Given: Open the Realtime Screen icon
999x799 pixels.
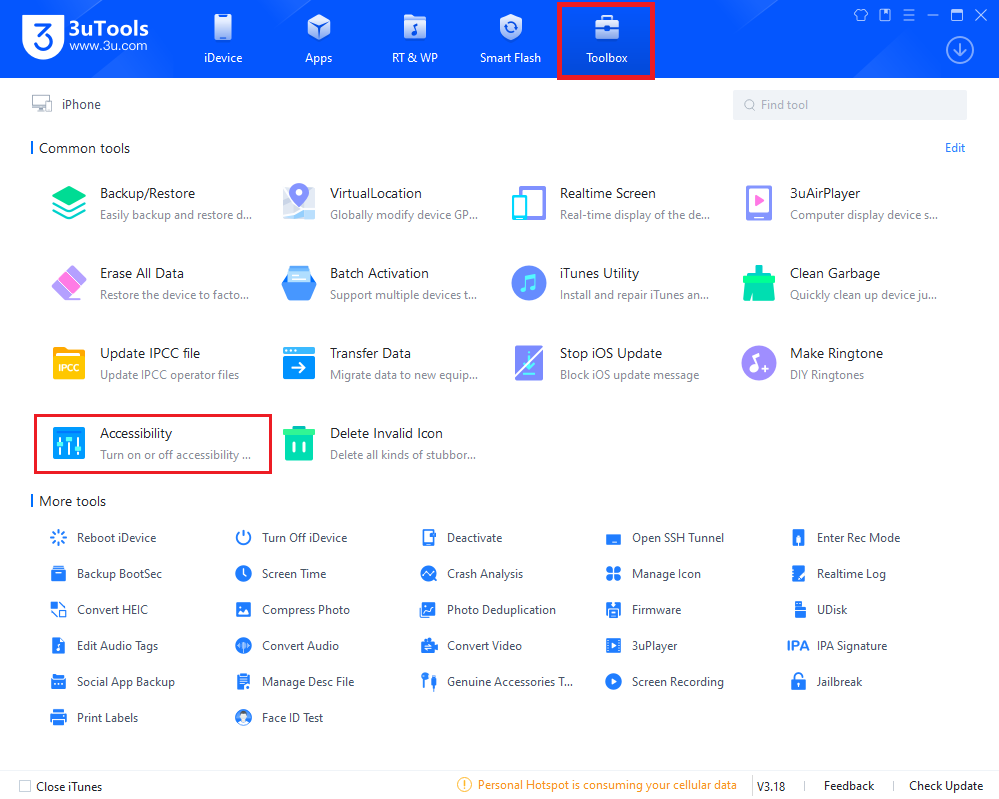Looking at the screenshot, I should coord(529,203).
